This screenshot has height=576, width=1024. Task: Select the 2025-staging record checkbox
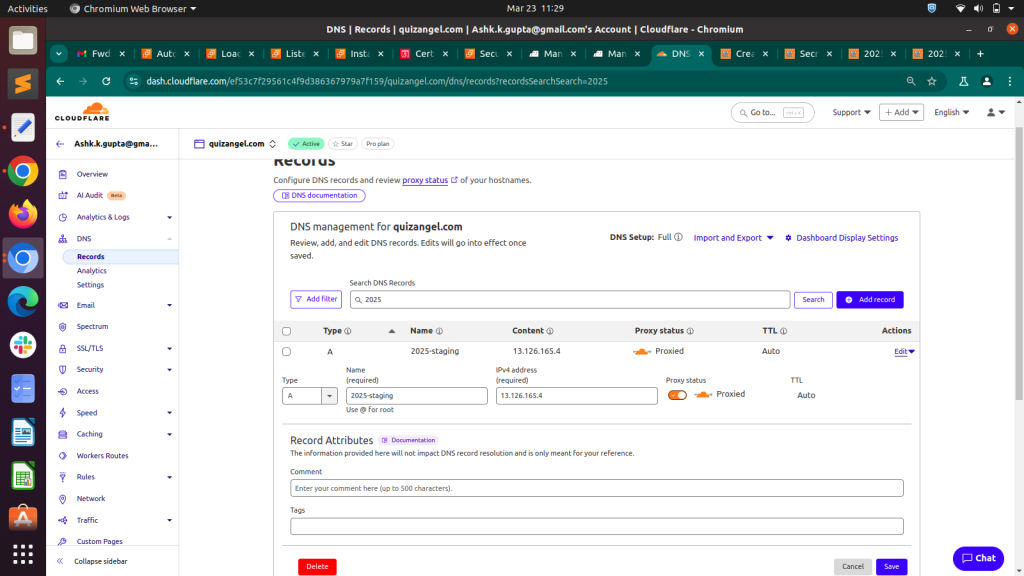[x=287, y=351]
